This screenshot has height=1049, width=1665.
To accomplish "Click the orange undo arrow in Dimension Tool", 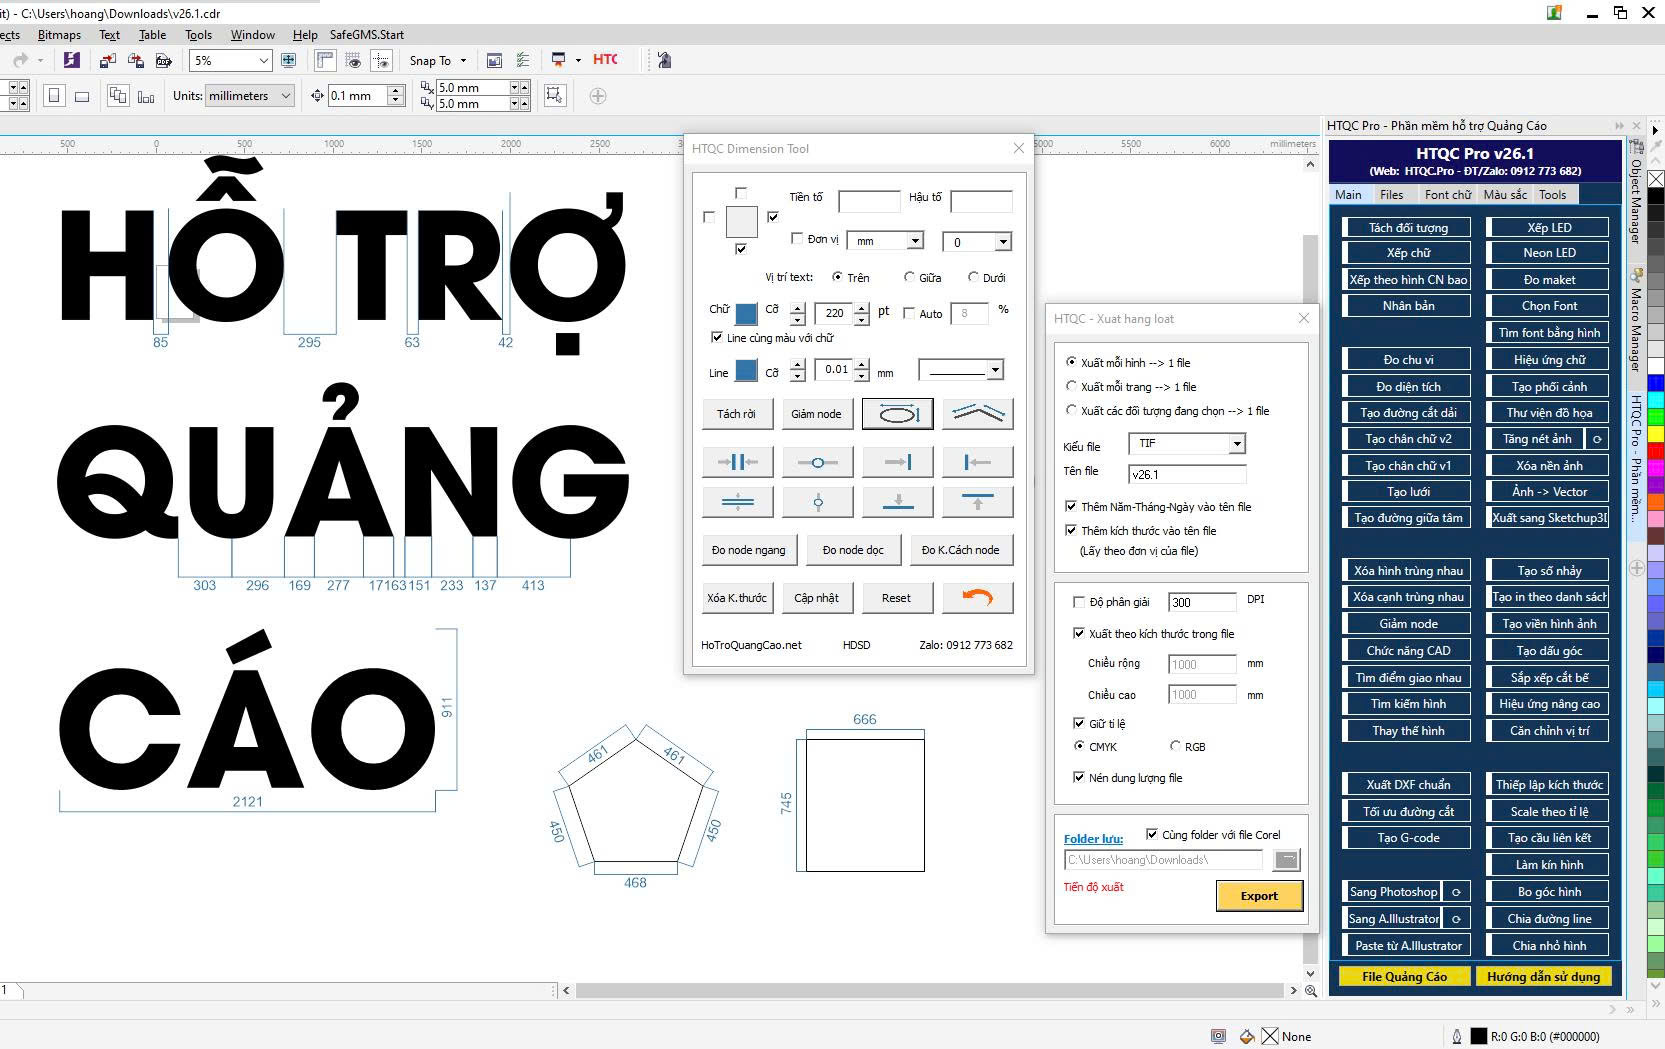I will click(976, 598).
